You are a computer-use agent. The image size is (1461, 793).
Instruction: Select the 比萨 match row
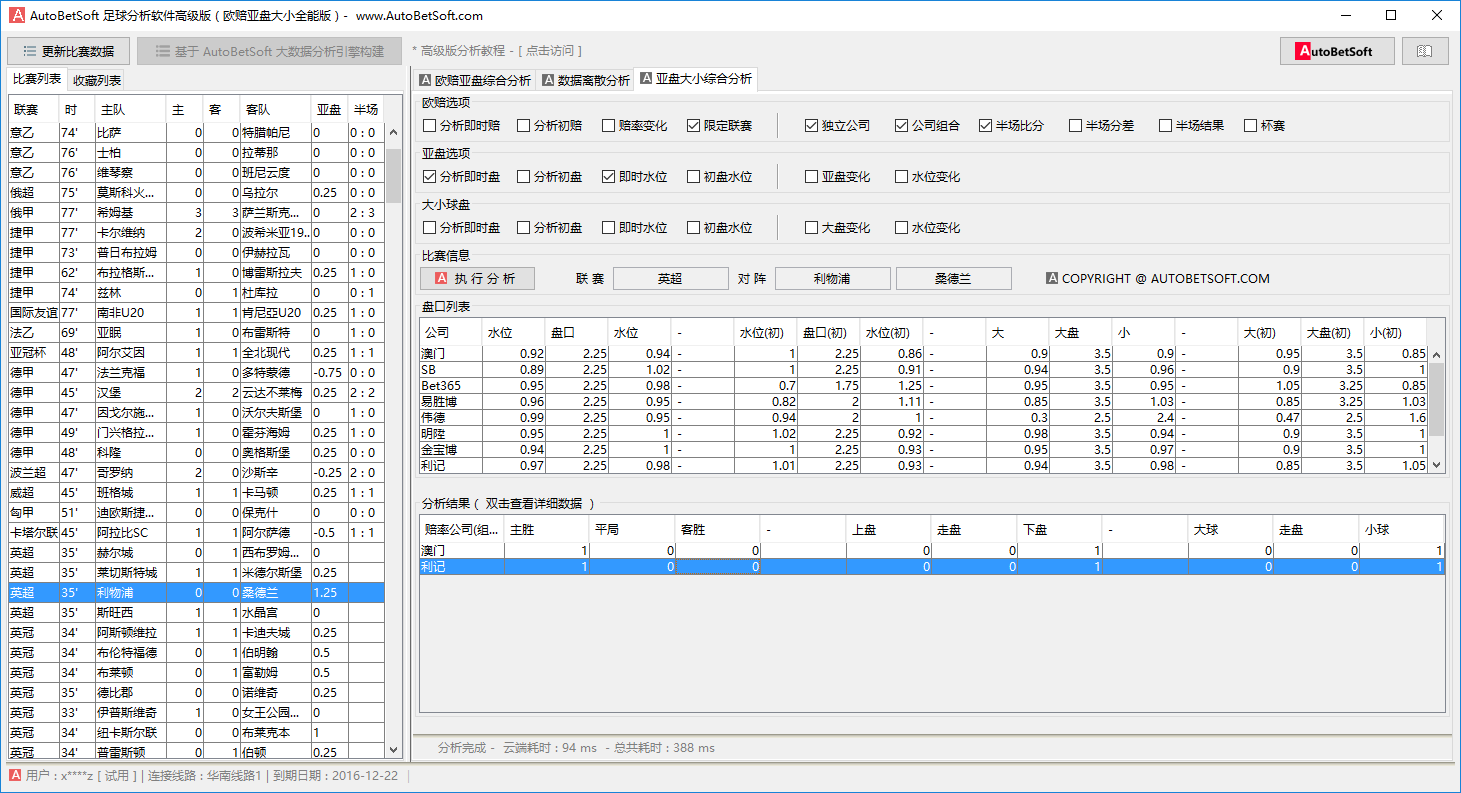[x=196, y=132]
